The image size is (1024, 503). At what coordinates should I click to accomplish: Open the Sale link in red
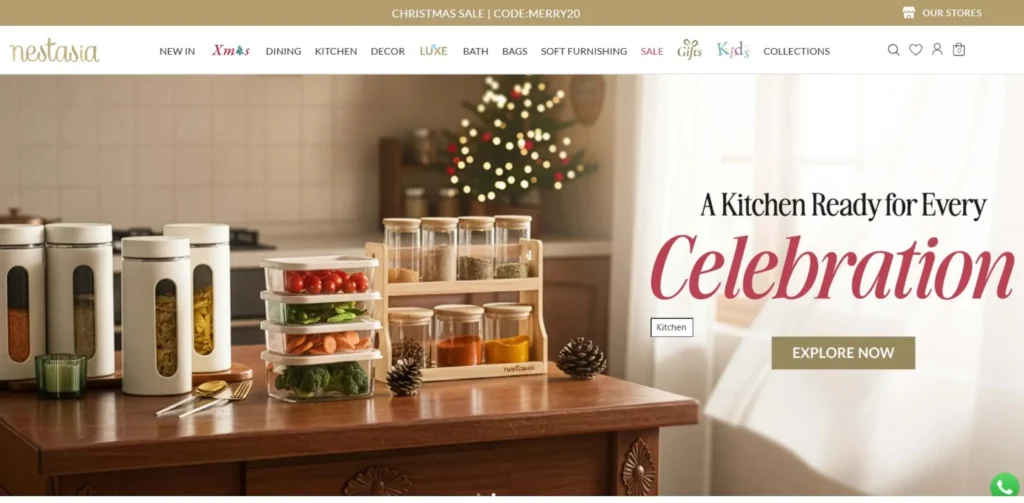652,51
